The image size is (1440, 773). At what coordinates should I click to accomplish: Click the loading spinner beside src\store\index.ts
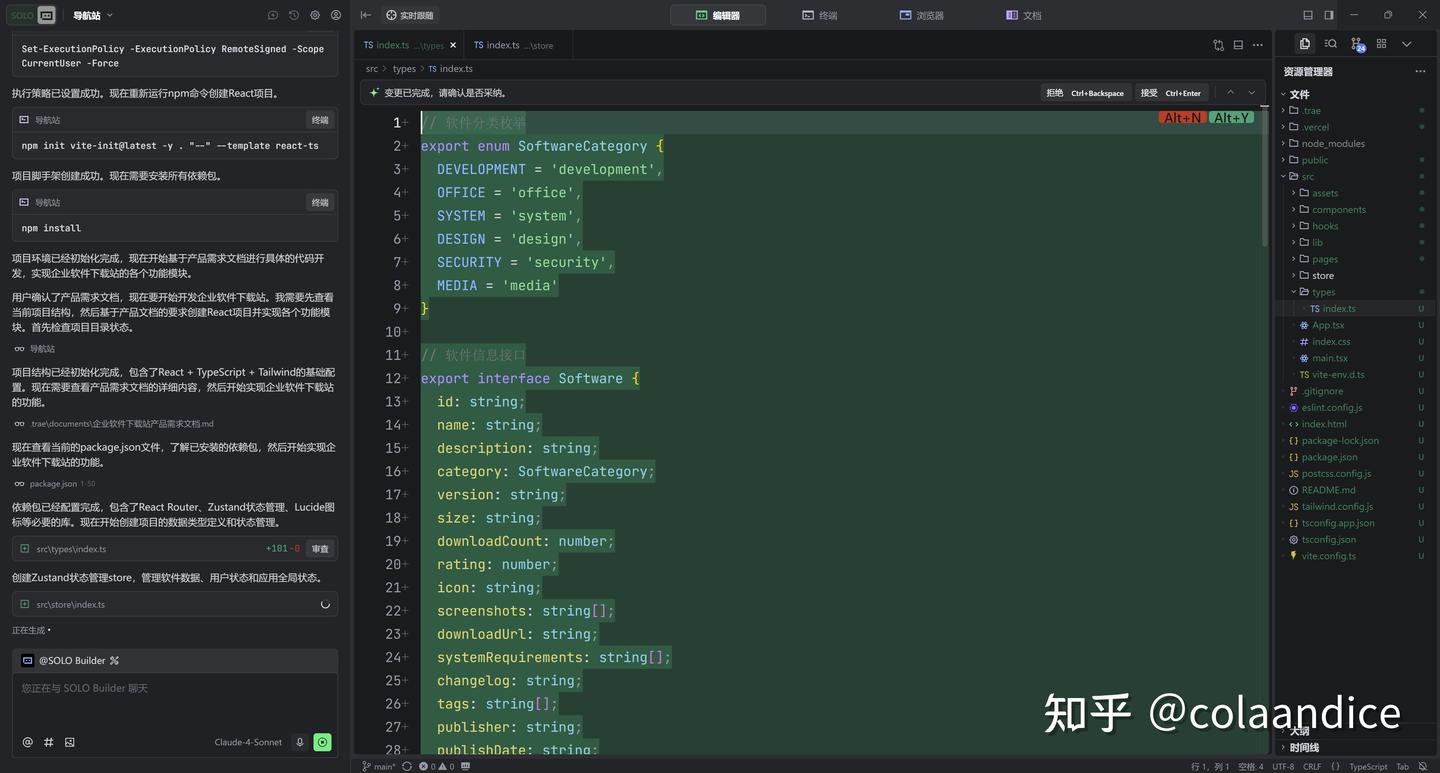[x=325, y=604]
